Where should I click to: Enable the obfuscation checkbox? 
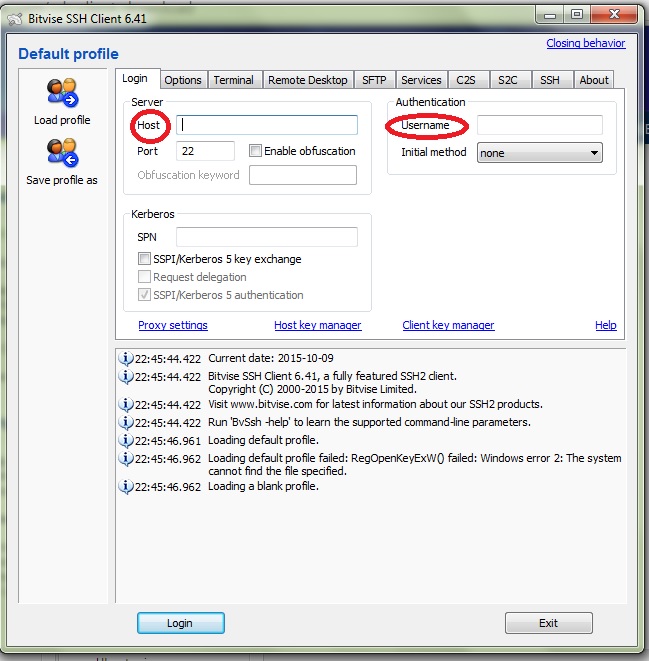pos(255,150)
